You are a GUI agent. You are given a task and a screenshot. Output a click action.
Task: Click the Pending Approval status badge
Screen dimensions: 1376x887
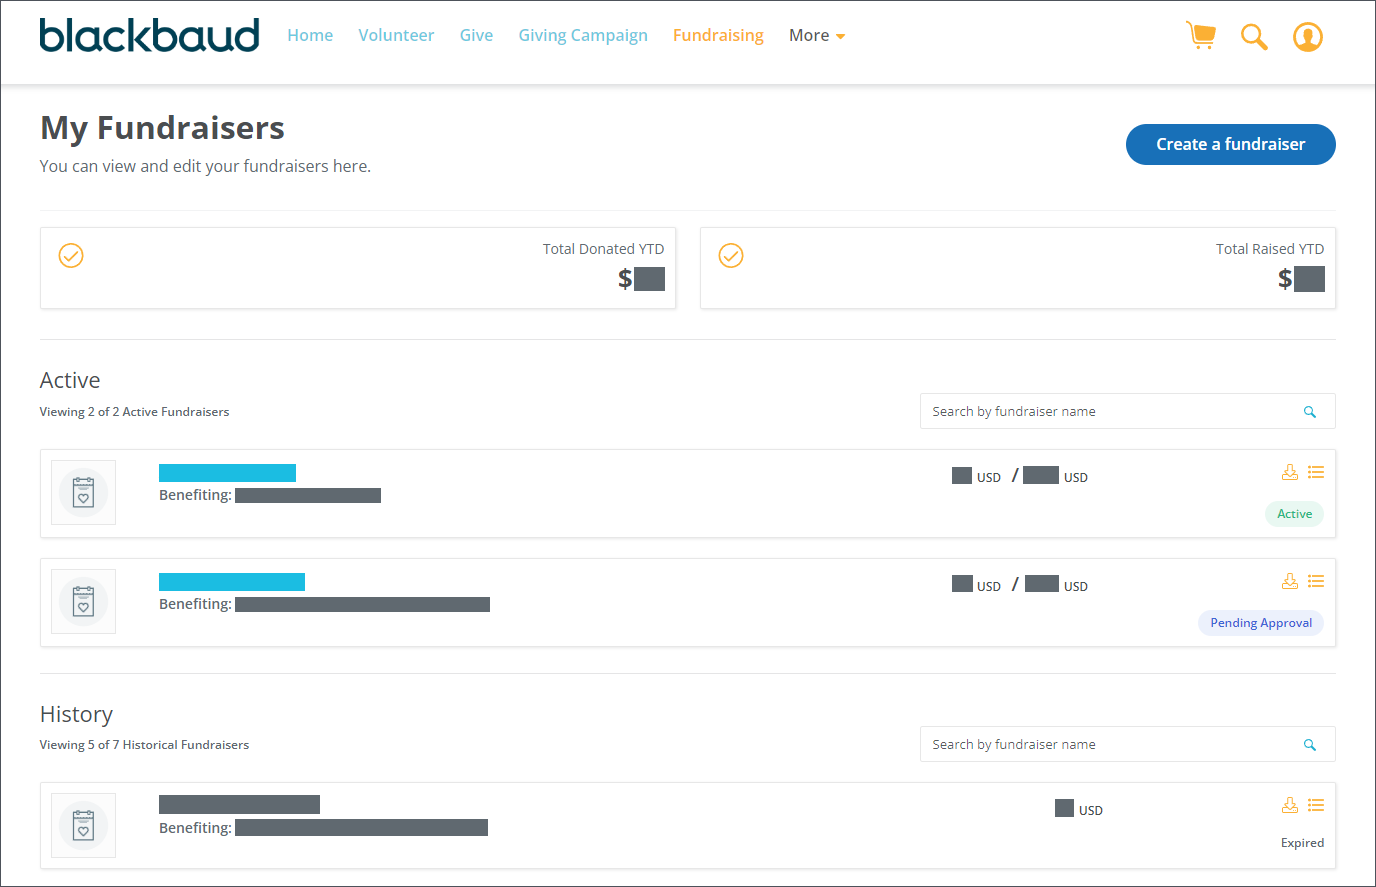1261,623
